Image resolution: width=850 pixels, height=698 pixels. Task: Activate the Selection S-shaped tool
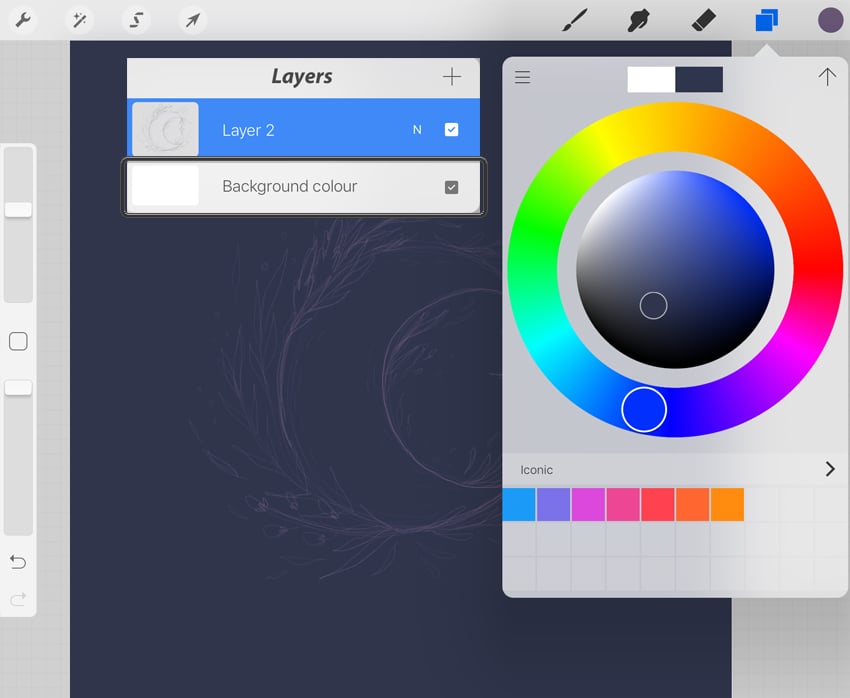(x=136, y=21)
